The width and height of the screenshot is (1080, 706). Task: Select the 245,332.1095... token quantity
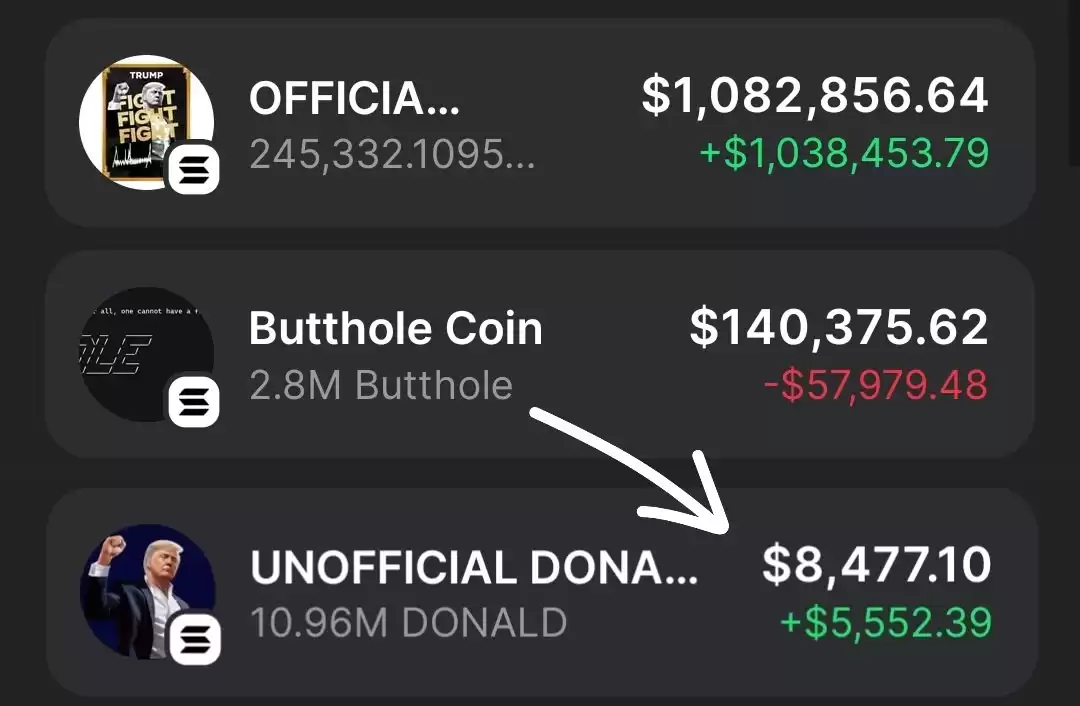tap(392, 154)
